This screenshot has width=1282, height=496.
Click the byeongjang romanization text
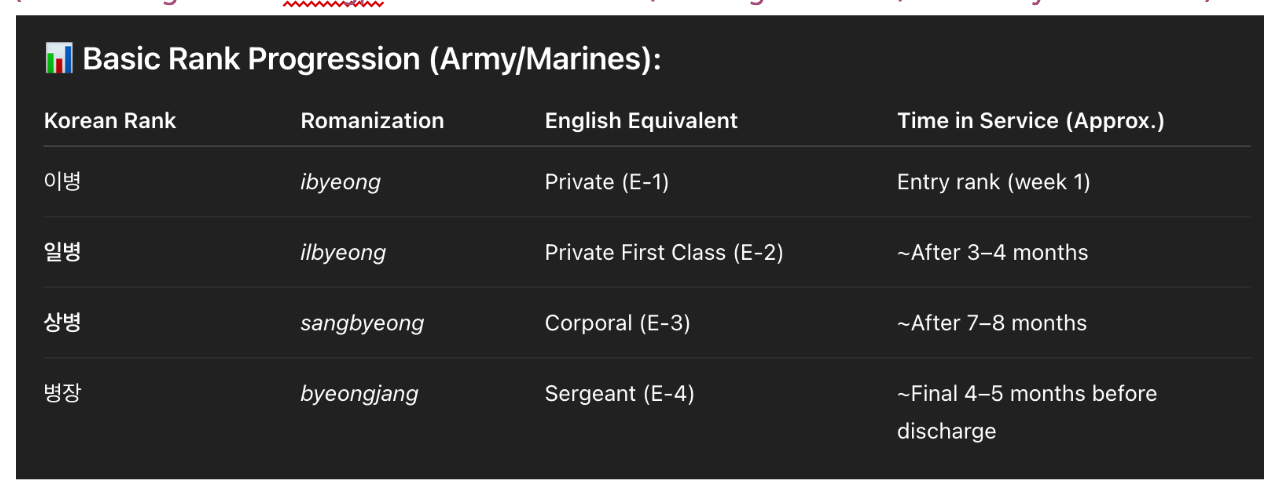(359, 394)
